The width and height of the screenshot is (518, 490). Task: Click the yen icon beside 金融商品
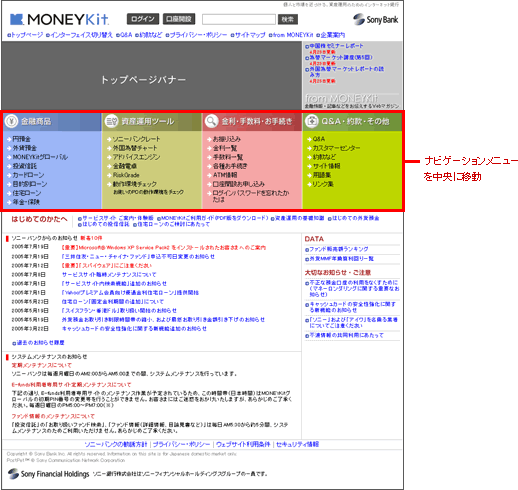point(11,121)
